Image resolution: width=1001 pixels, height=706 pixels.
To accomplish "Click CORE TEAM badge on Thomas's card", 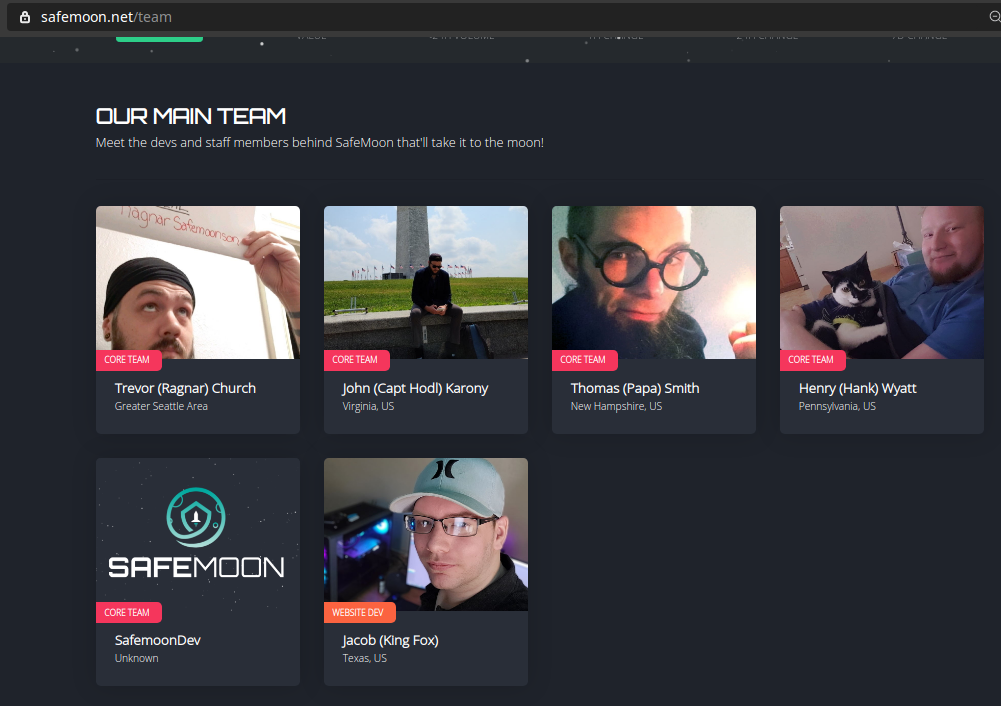I will 584,360.
